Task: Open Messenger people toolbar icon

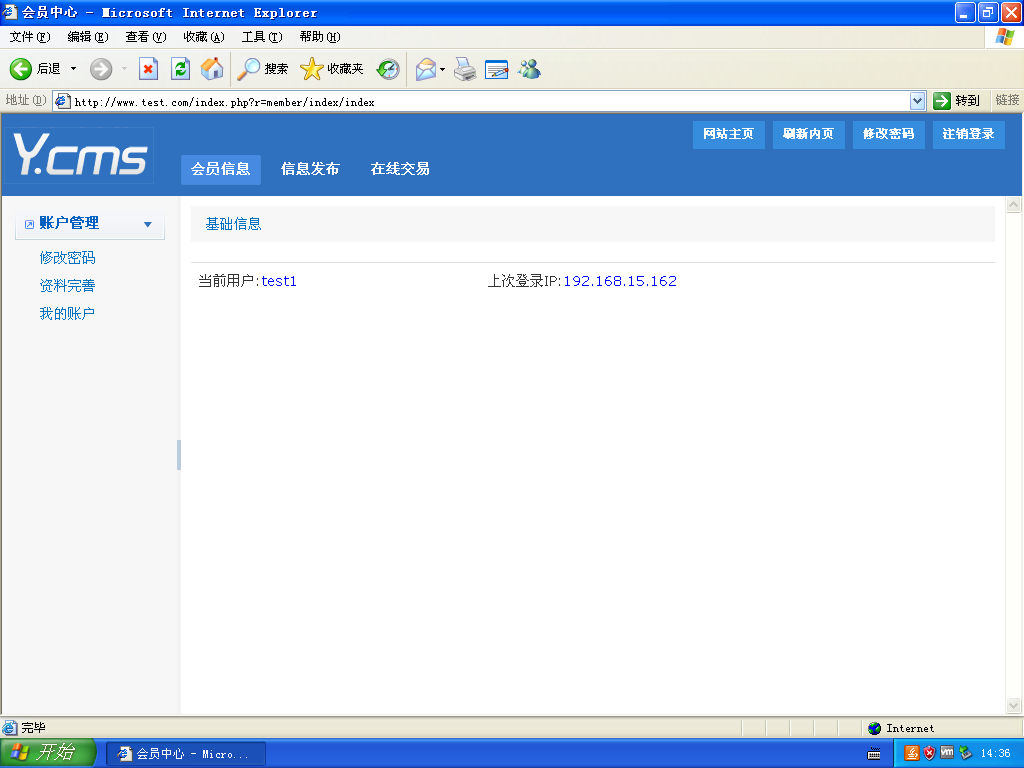Action: [529, 69]
